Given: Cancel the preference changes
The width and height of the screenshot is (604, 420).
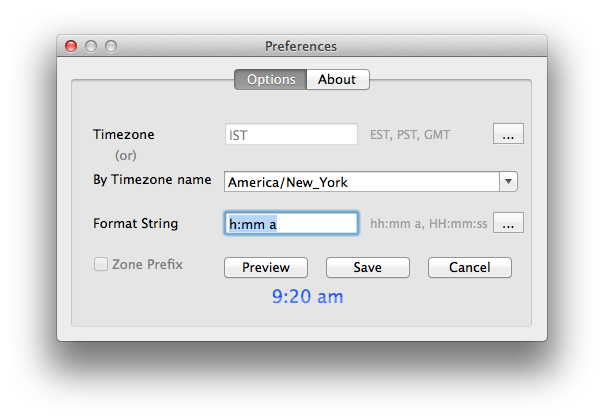Looking at the screenshot, I should [470, 267].
